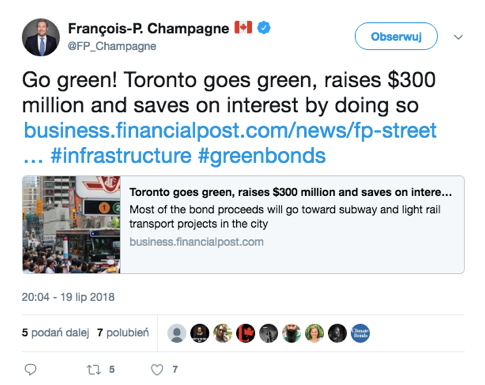The image size is (485, 385).
Task: Open François-P. Champagne's profile photo
Action: (41, 37)
